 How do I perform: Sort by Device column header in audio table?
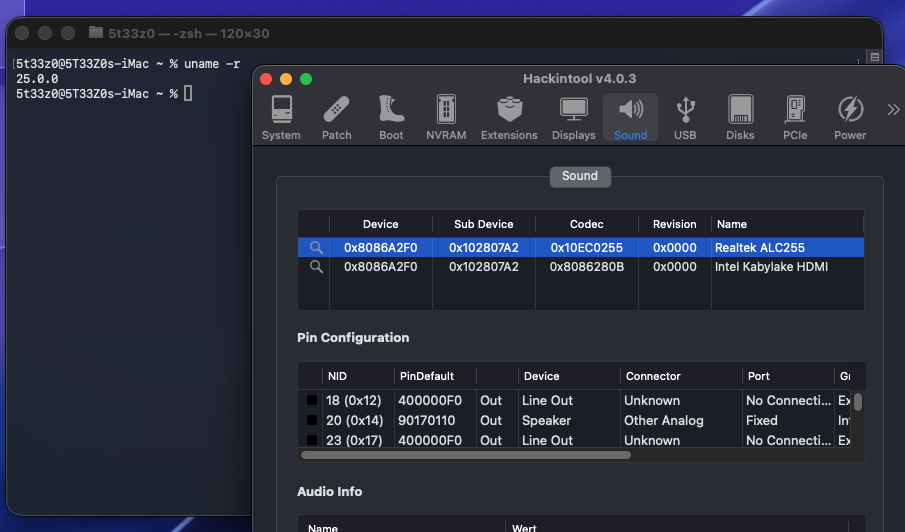[380, 224]
